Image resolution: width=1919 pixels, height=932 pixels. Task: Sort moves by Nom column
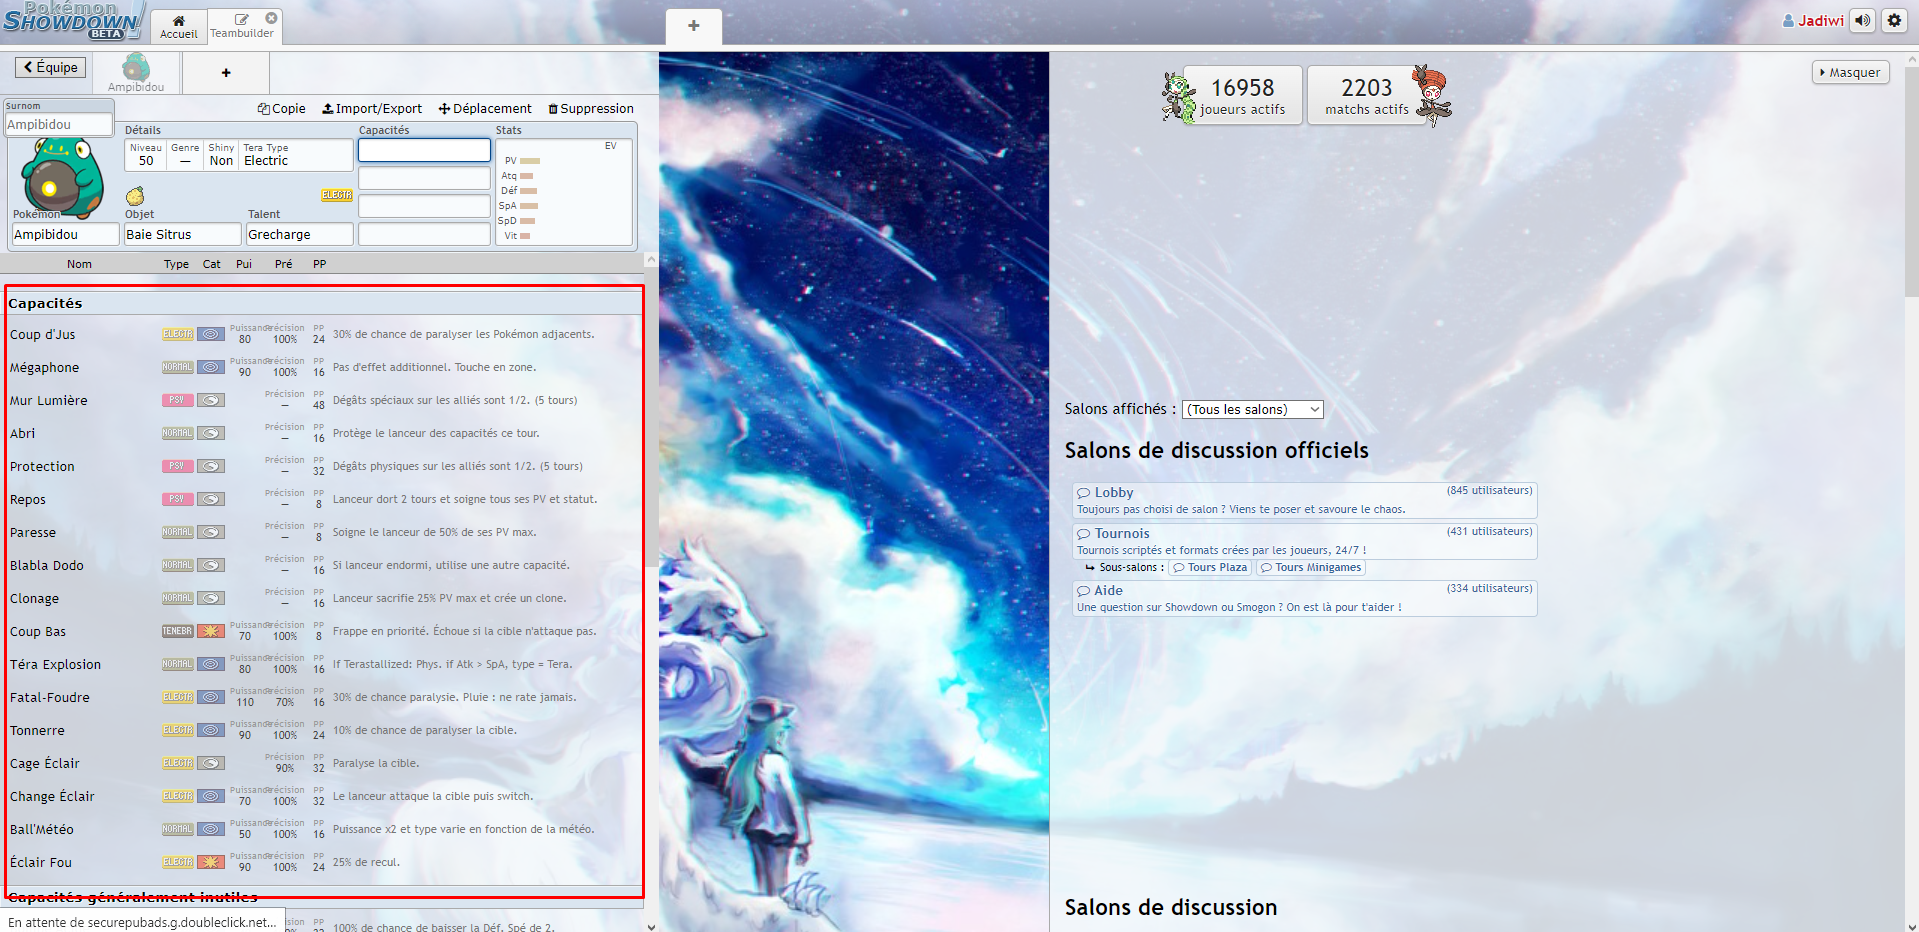79,264
